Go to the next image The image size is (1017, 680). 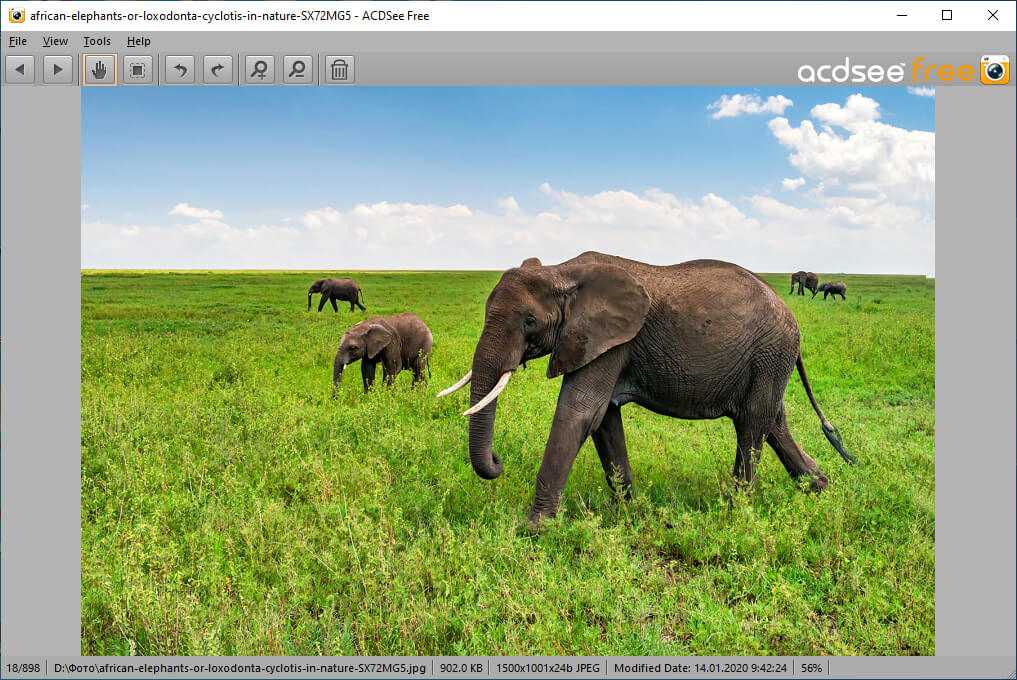click(x=58, y=70)
